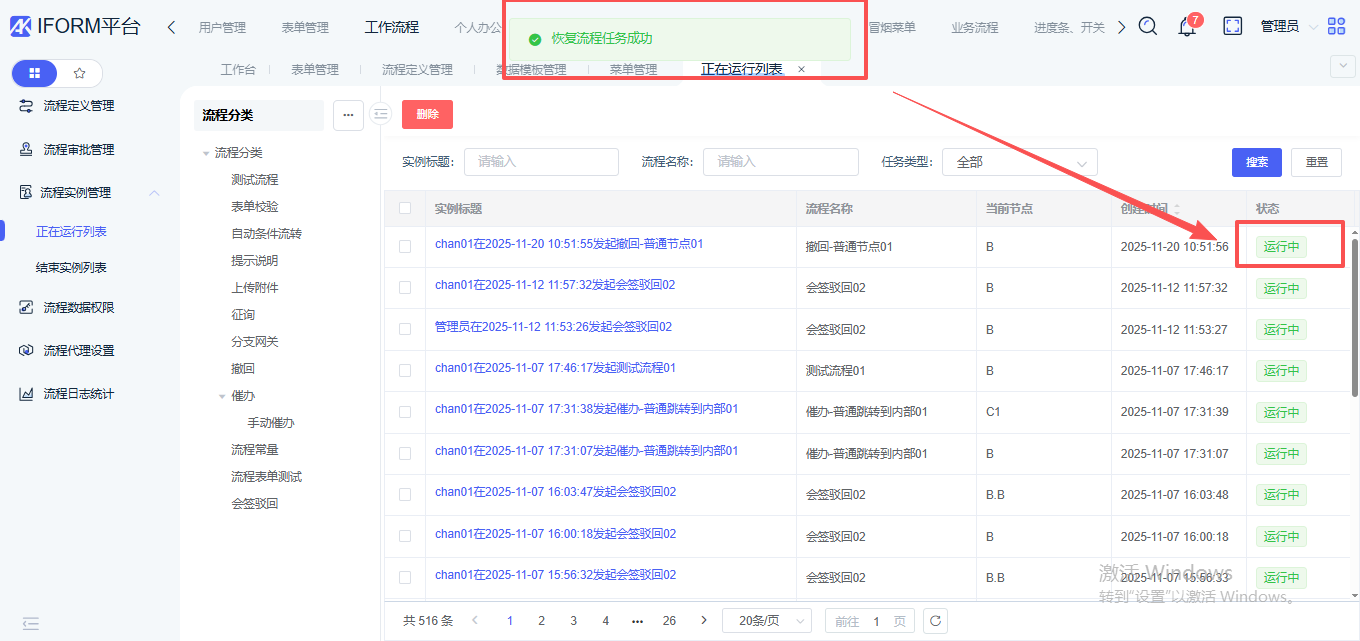Click the 实例标题 input field
Viewport: 1360px width, 641px height.
(x=541, y=162)
